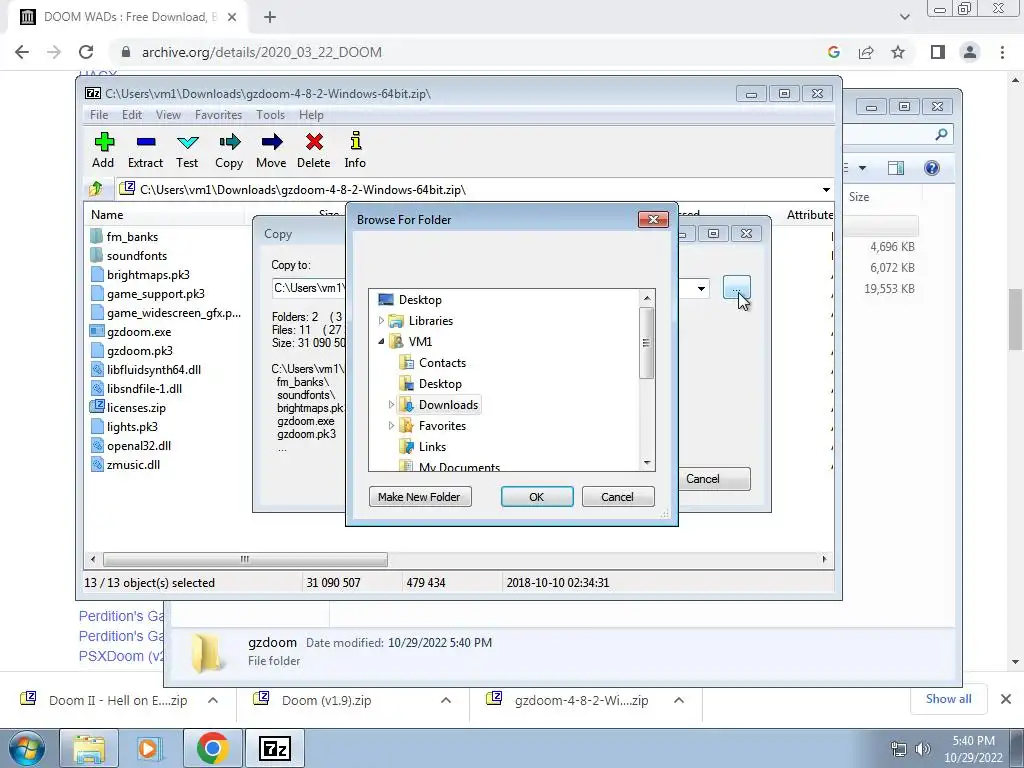
Task: Open the tab search chevron in Chrome
Action: (905, 17)
